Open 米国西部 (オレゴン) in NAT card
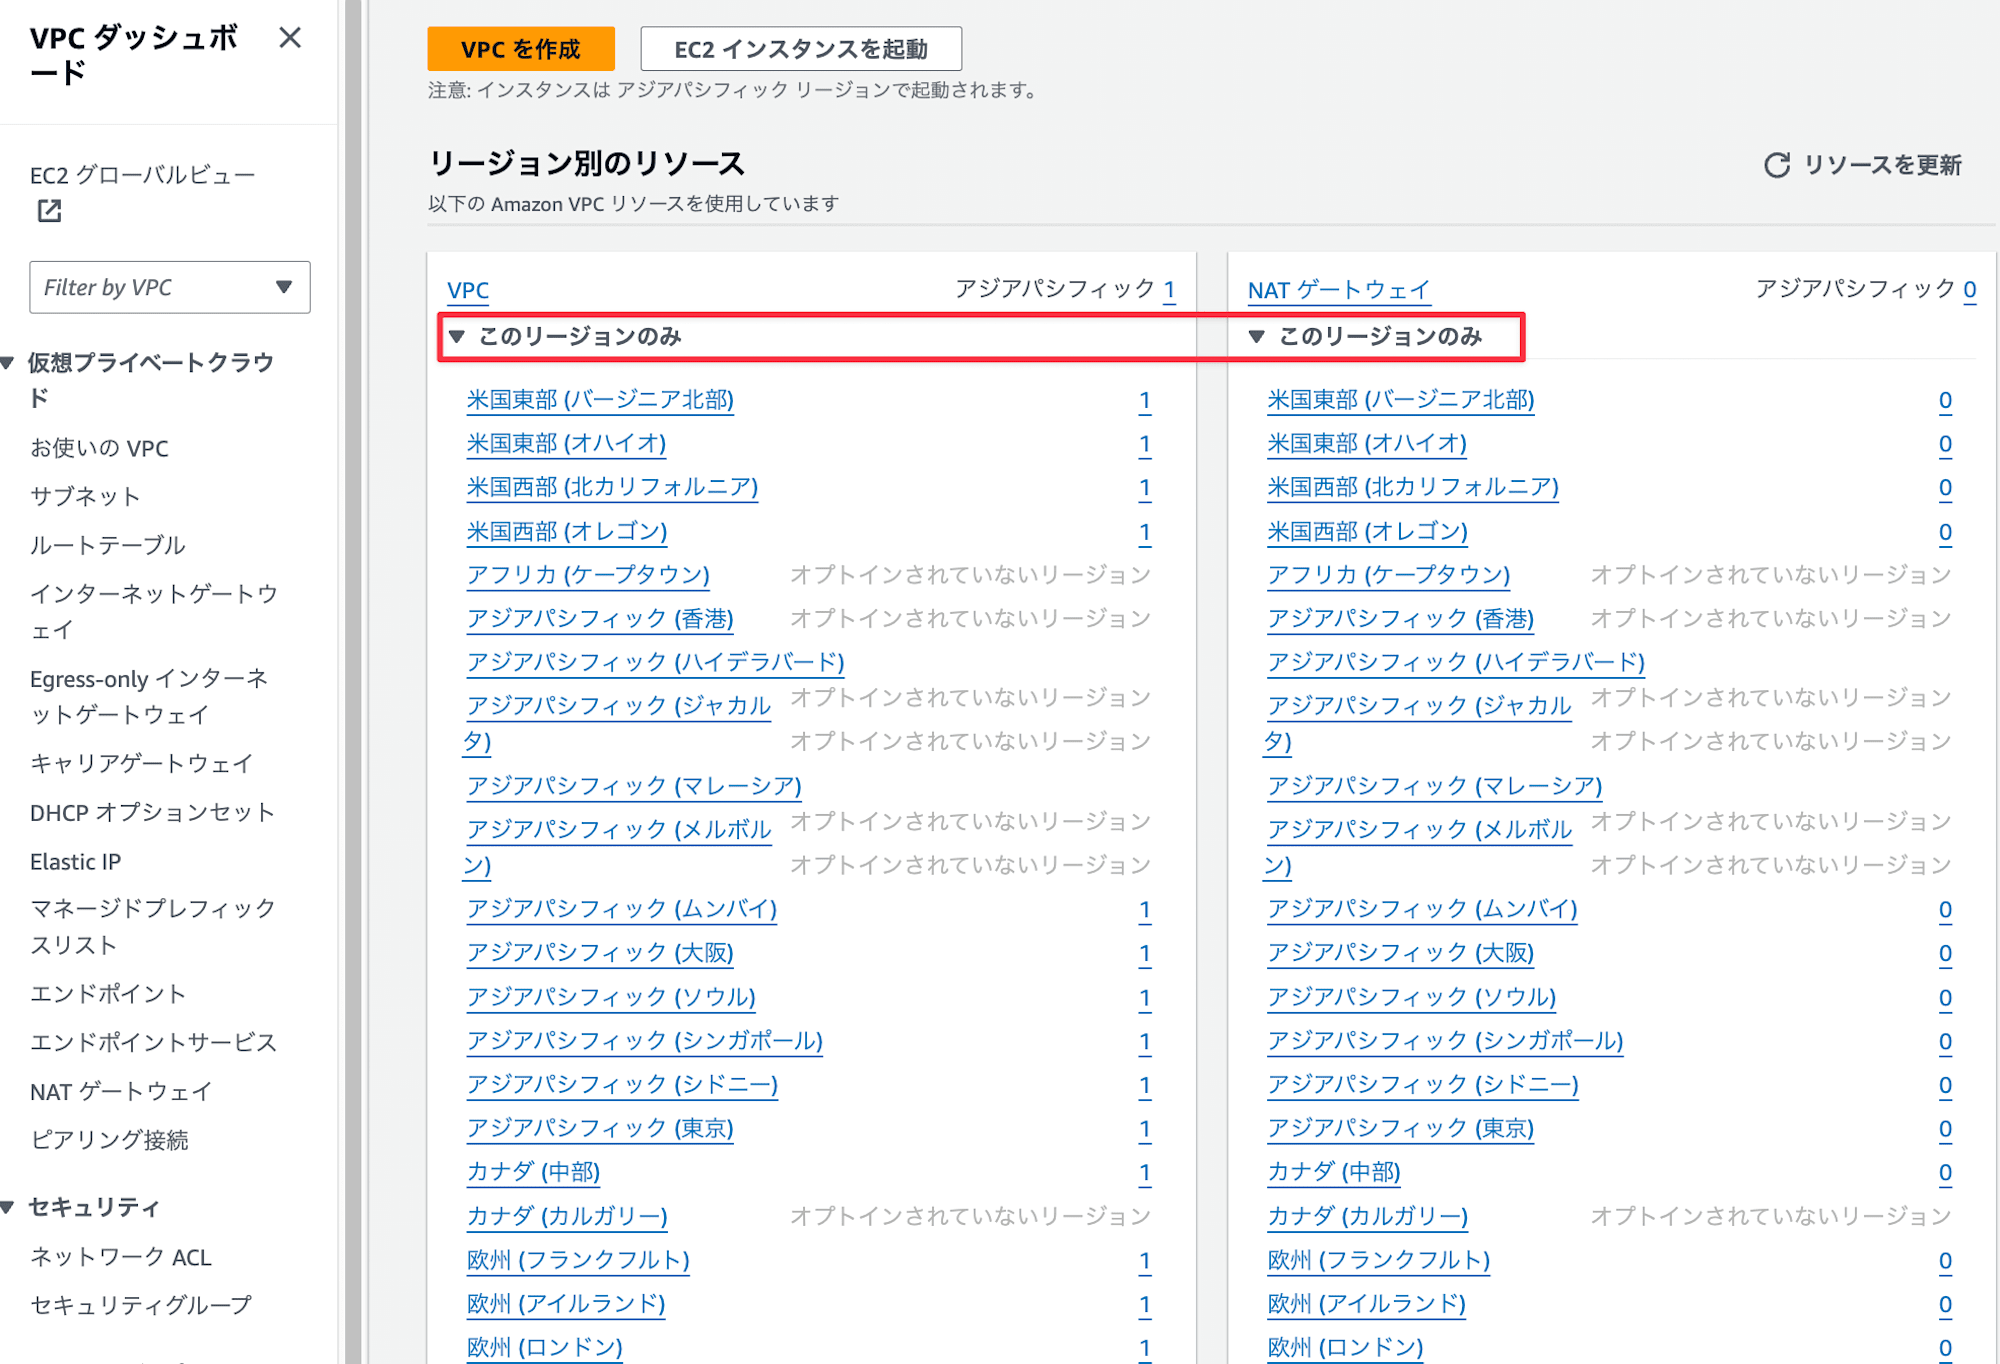The height and width of the screenshot is (1364, 2000). click(1367, 531)
